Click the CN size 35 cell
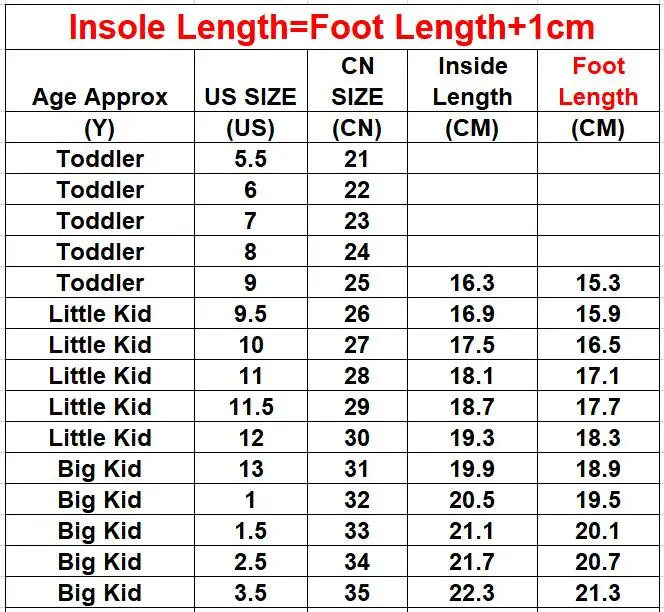The height and width of the screenshot is (612, 664). 357,593
